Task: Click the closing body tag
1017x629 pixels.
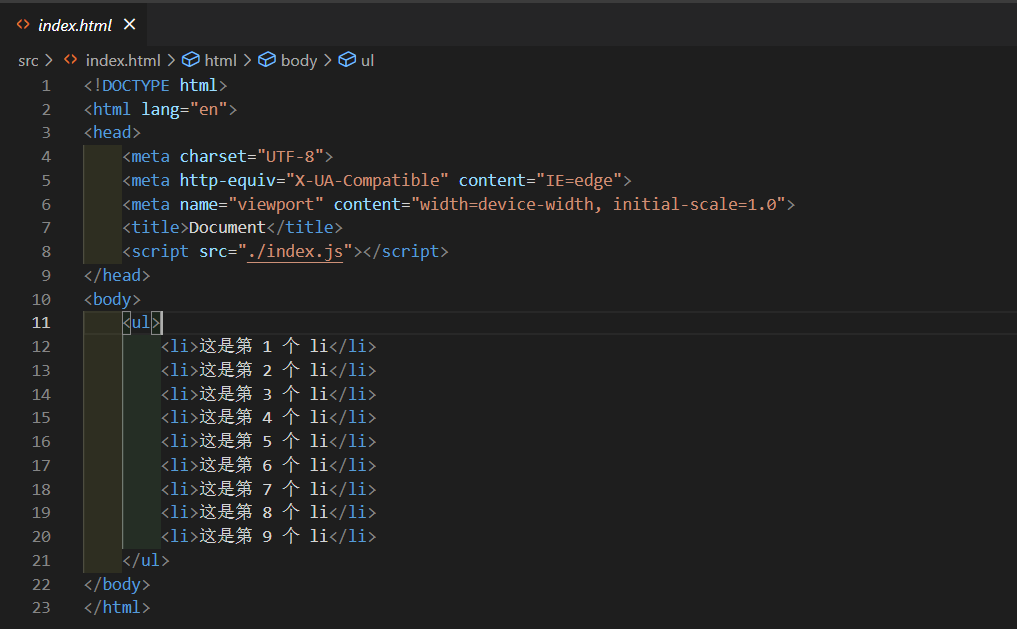Action: tap(117, 584)
